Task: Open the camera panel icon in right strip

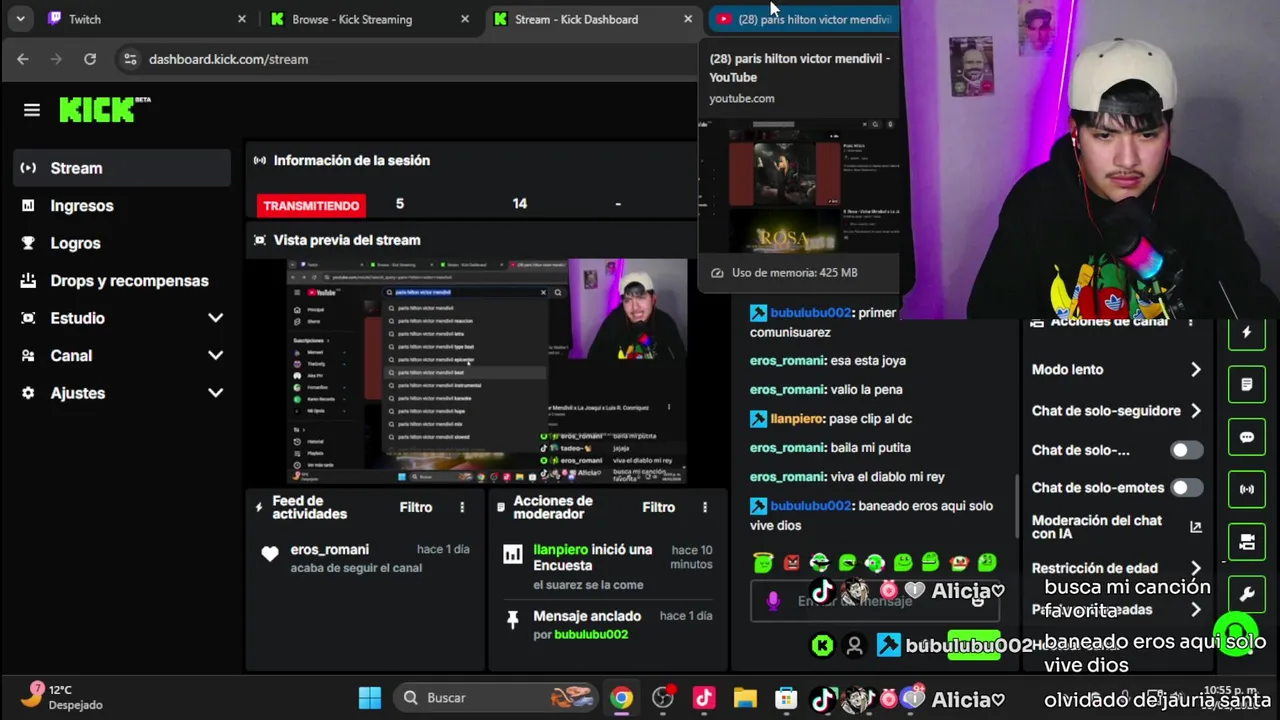Action: [x=1247, y=542]
